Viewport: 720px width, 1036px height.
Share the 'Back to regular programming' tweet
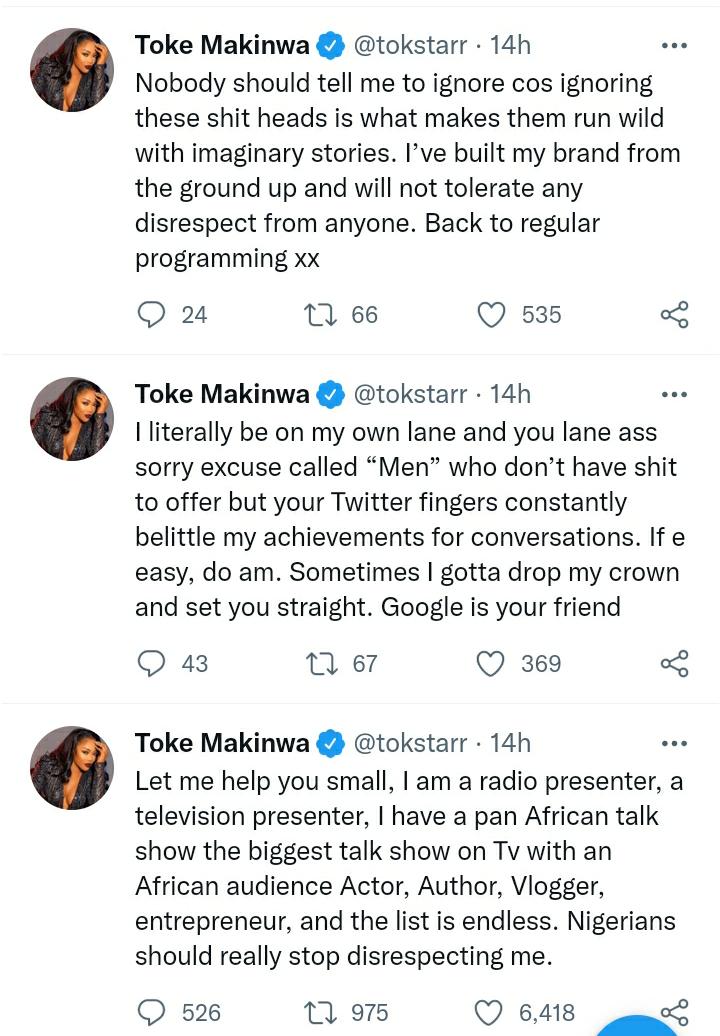pyautogui.click(x=675, y=315)
